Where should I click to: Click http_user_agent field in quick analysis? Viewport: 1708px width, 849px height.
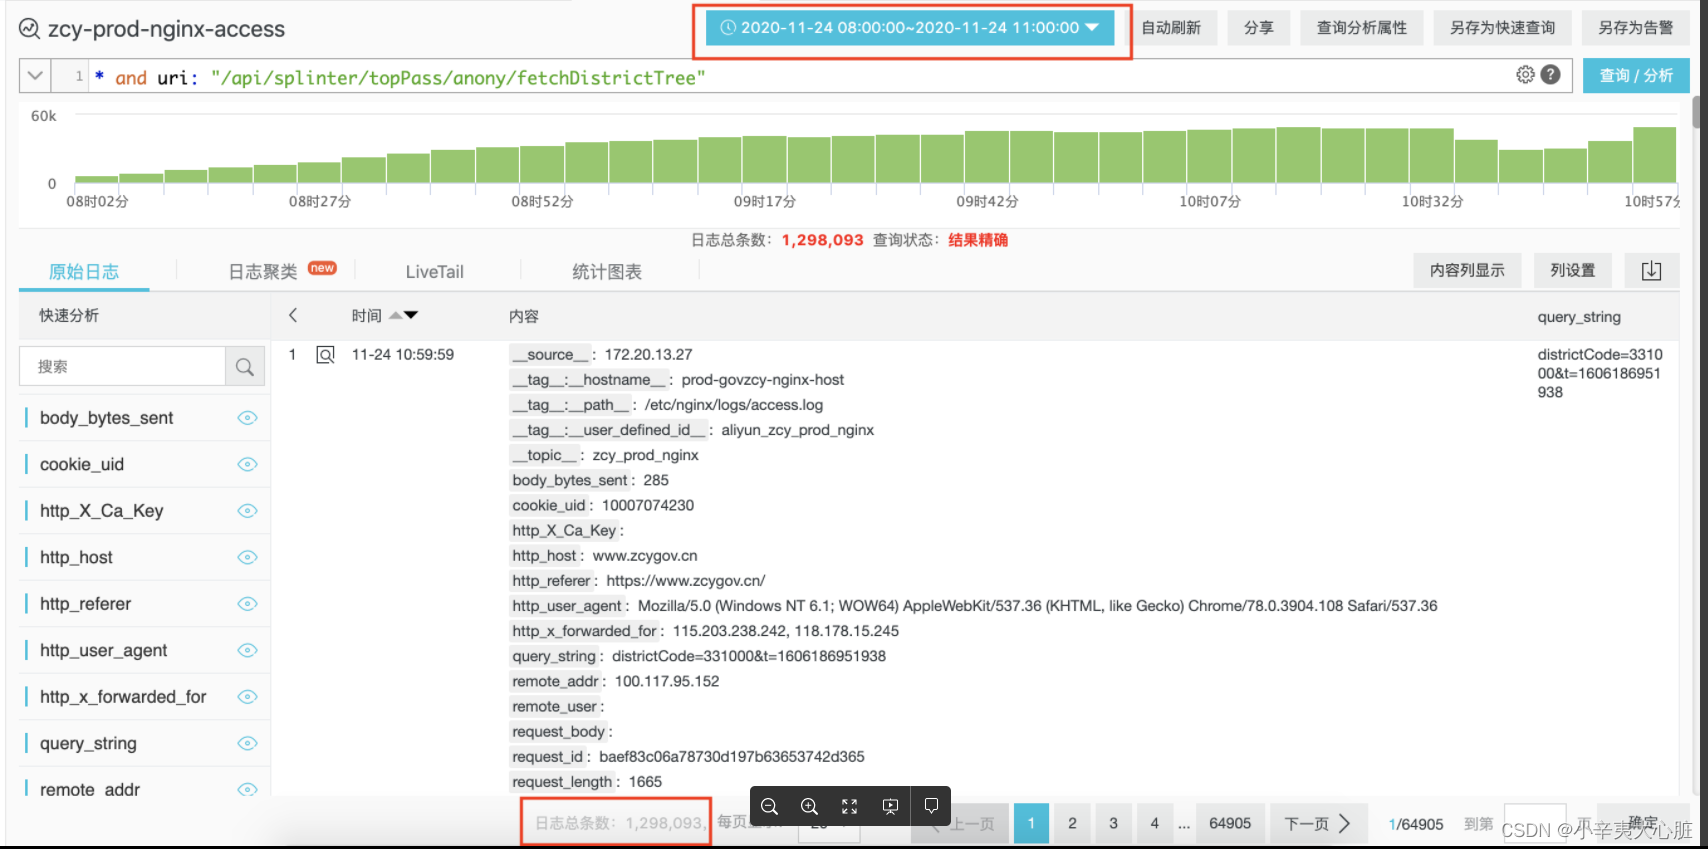[104, 650]
